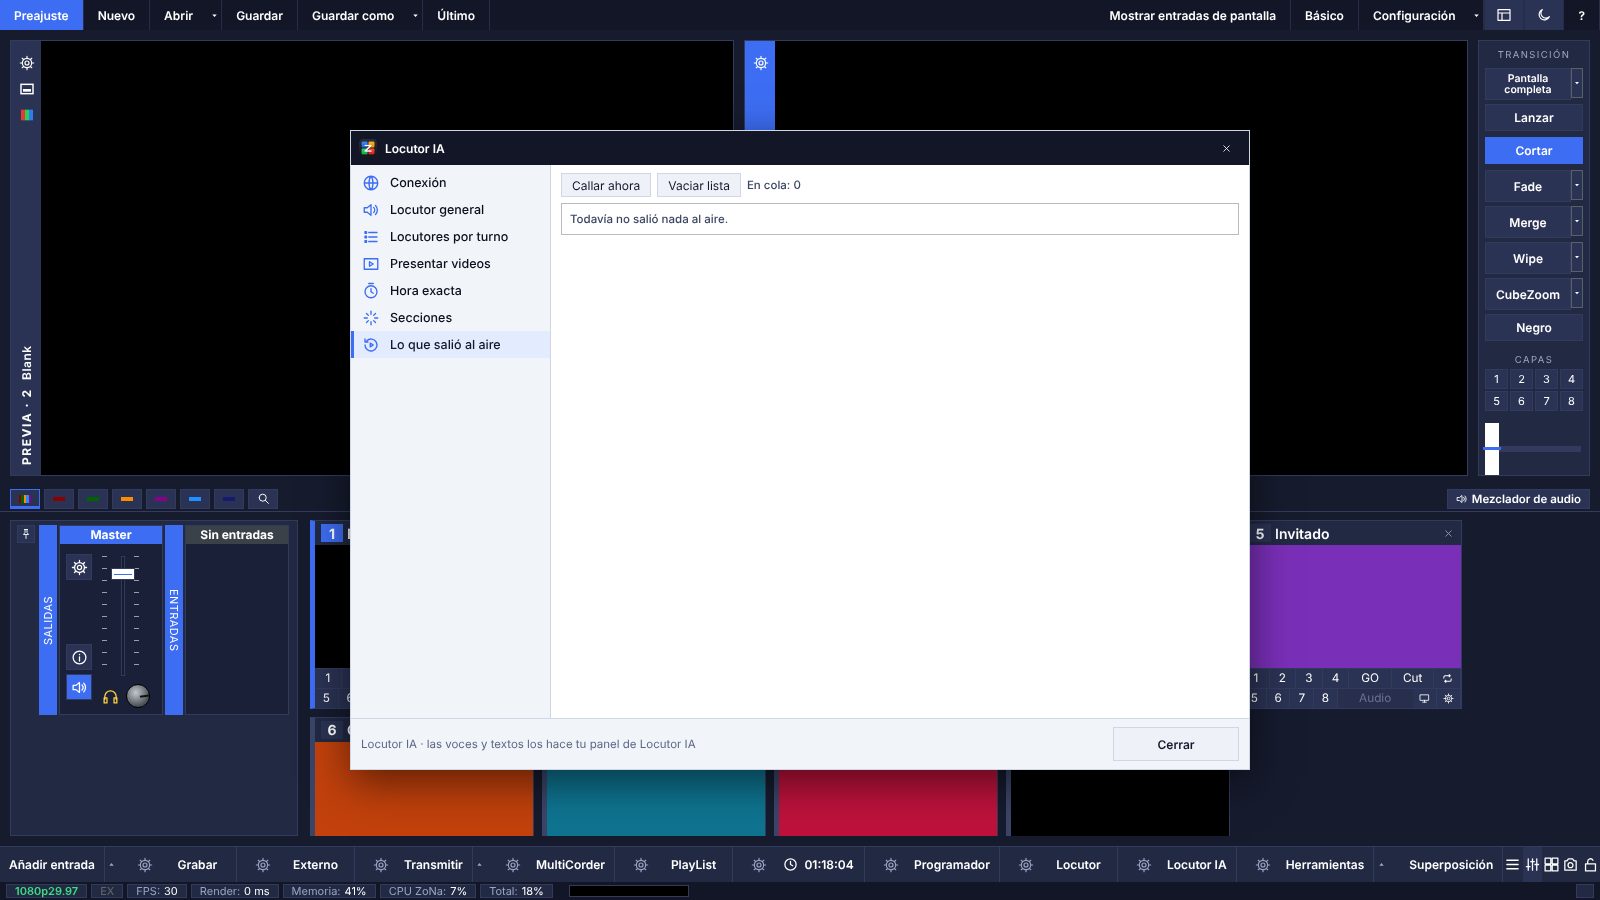Open Master audio settings gear
The width and height of the screenshot is (1600, 900).
[x=79, y=568]
